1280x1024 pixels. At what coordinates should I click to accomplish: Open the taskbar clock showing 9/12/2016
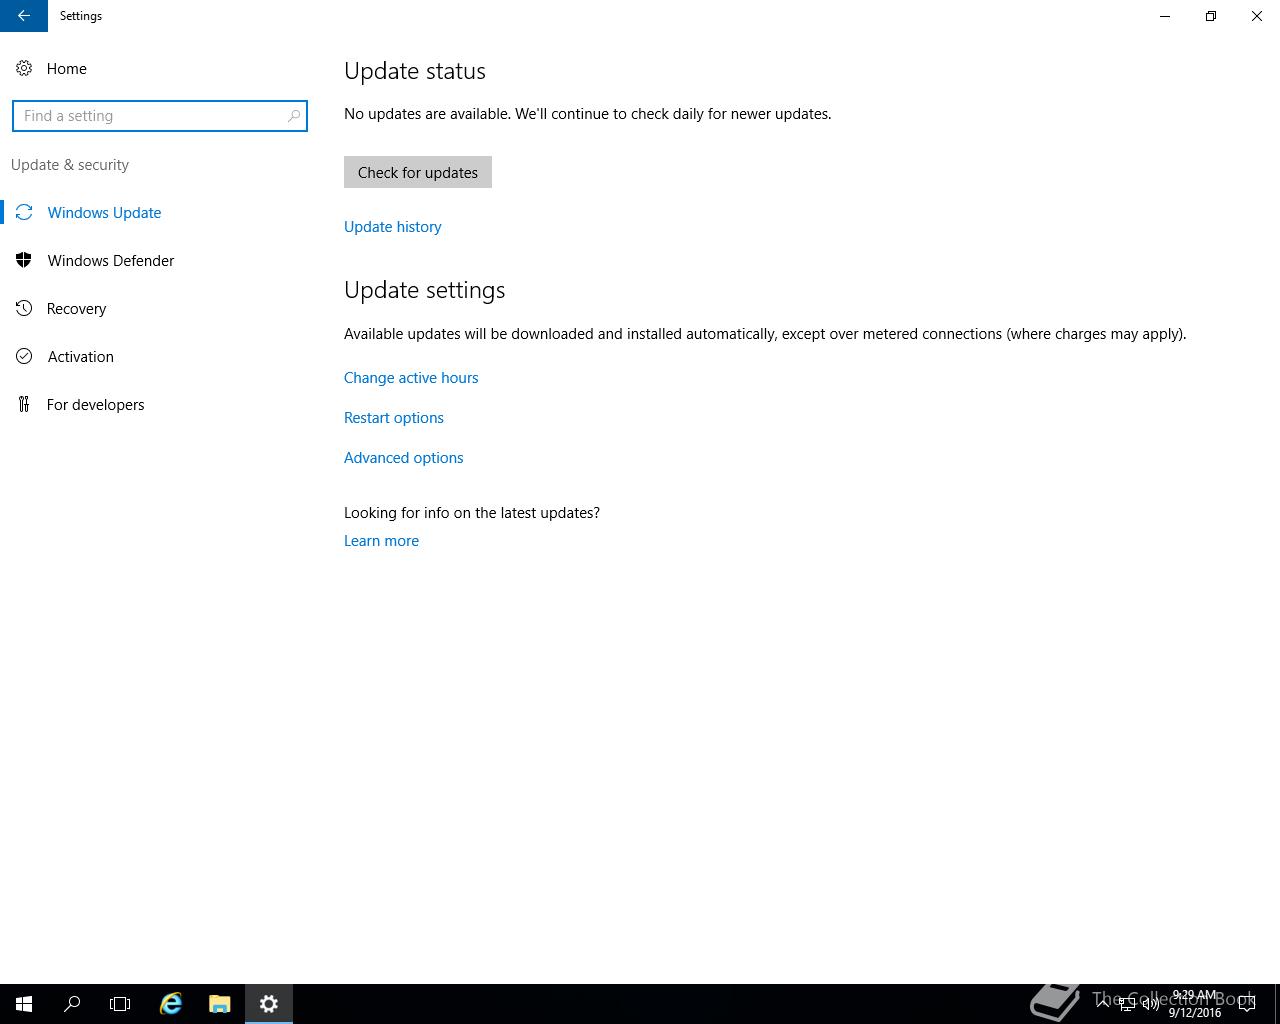[1194, 1004]
